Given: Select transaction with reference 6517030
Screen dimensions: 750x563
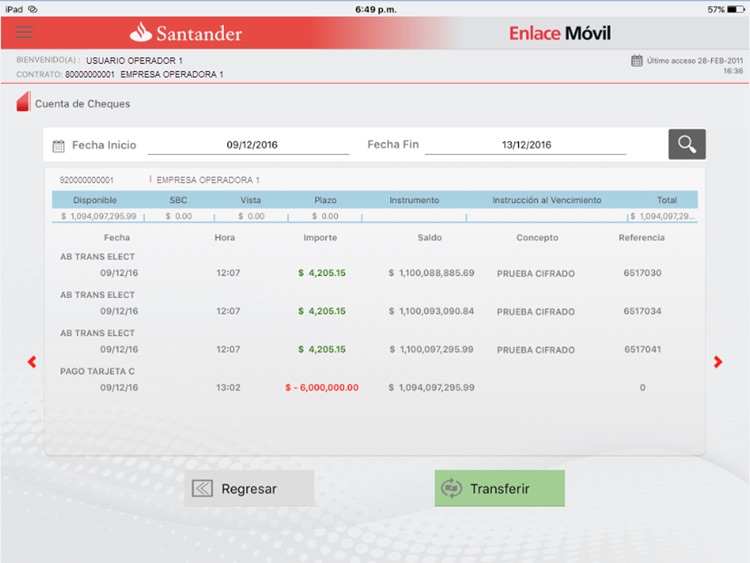Looking at the screenshot, I should tap(642, 273).
